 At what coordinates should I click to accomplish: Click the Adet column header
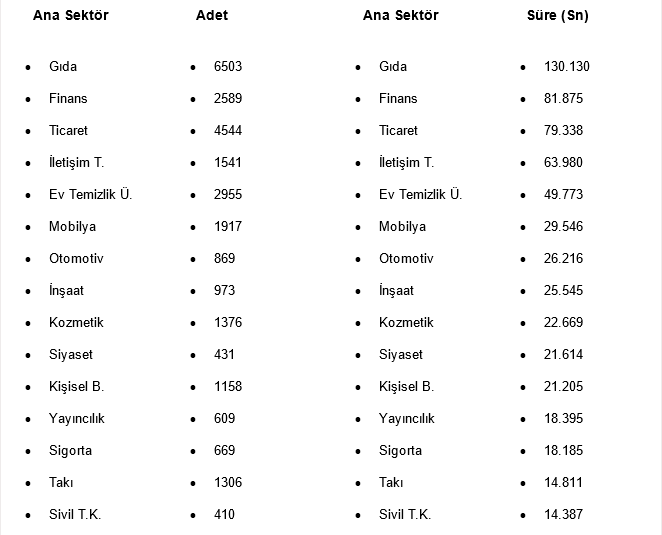click(x=212, y=16)
